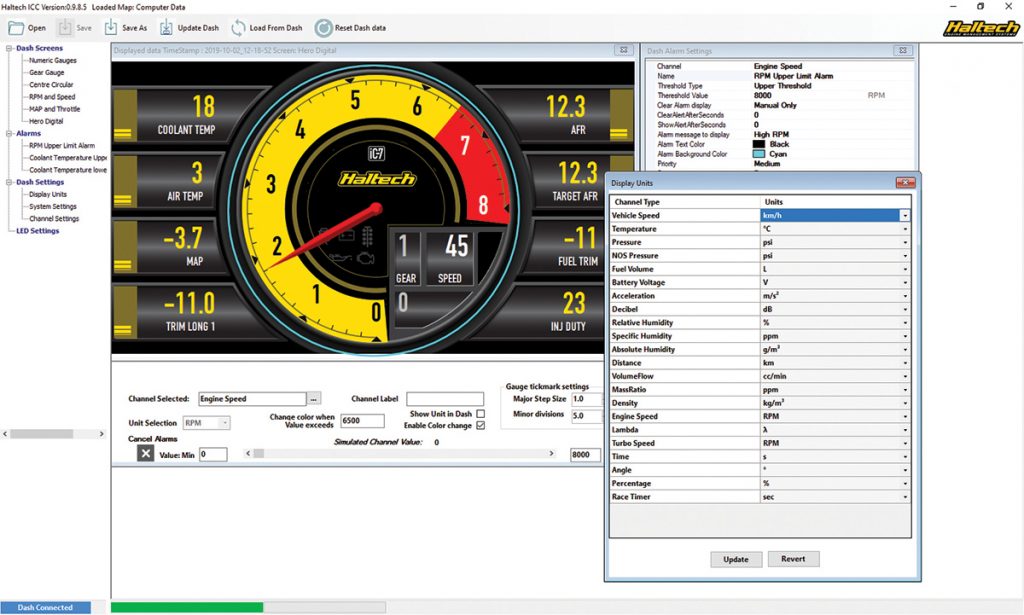The height and width of the screenshot is (615, 1024).
Task: Open the channel browse ellipsis button
Action: [314, 398]
